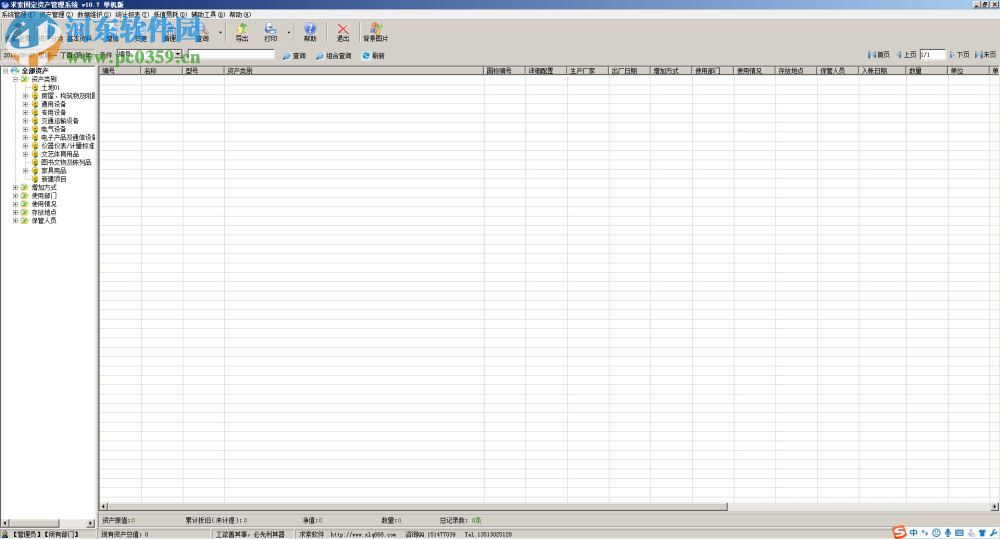
Task: Click the 存放地点 column header
Action: point(797,71)
